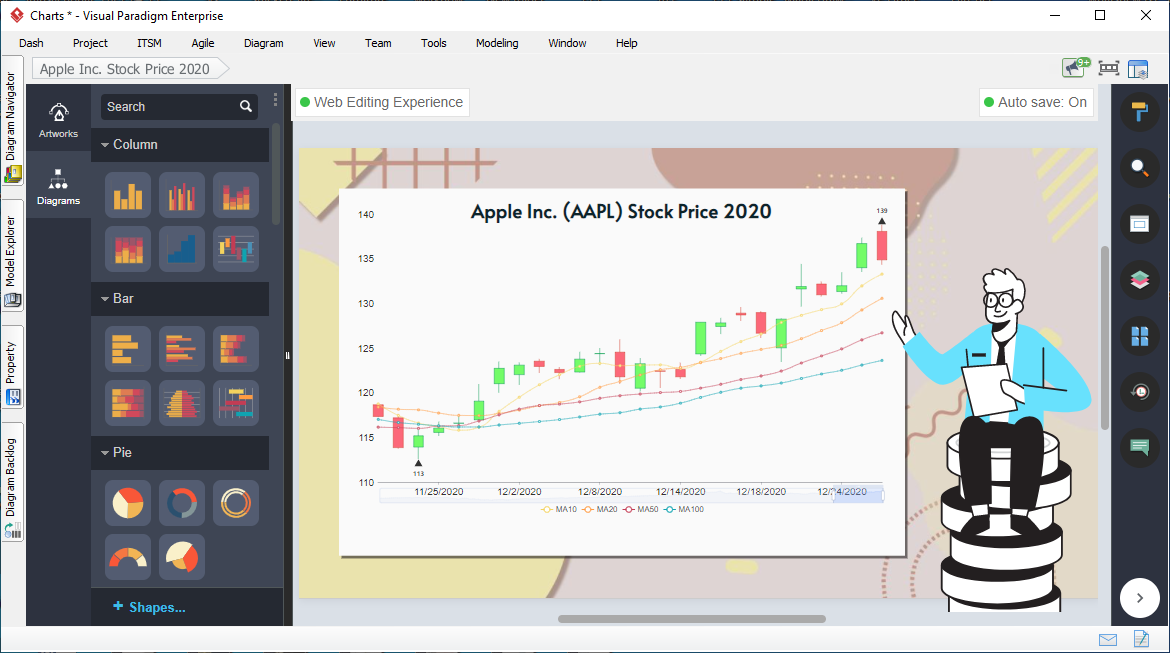Select the pie chart icon
Screen dimensions: 1170x653
[x=128, y=503]
